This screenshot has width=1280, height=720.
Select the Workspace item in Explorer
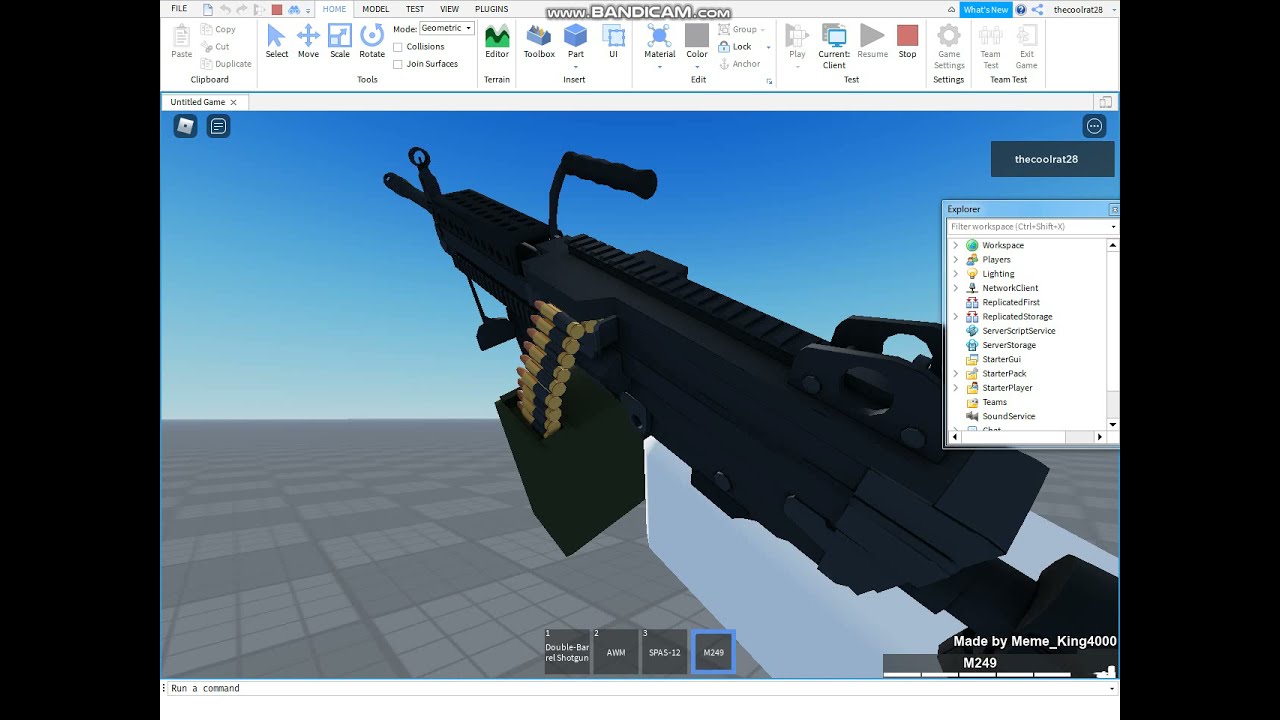(x=1002, y=245)
